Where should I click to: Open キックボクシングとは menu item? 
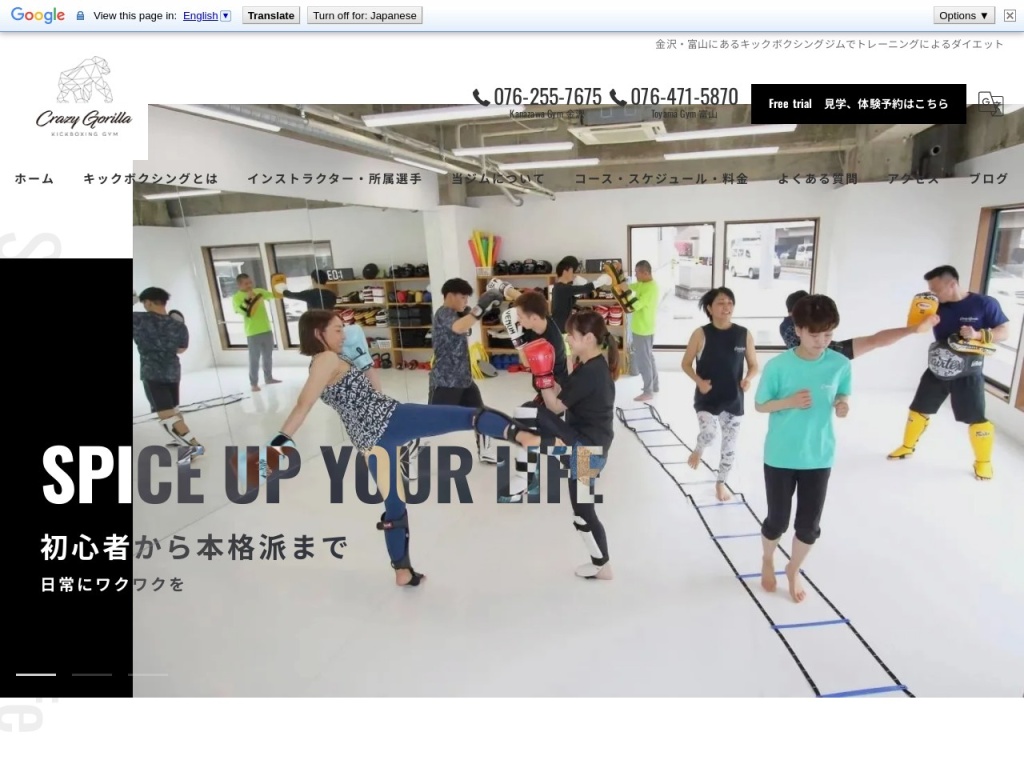[150, 178]
